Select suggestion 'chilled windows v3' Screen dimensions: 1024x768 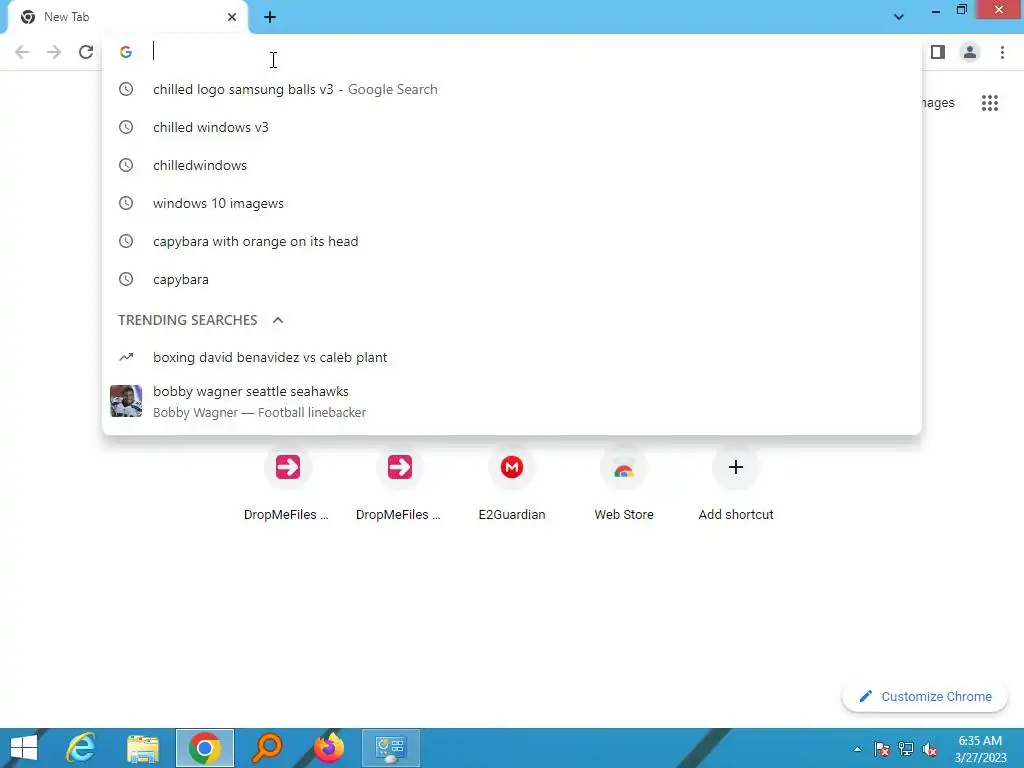pyautogui.click(x=512, y=127)
